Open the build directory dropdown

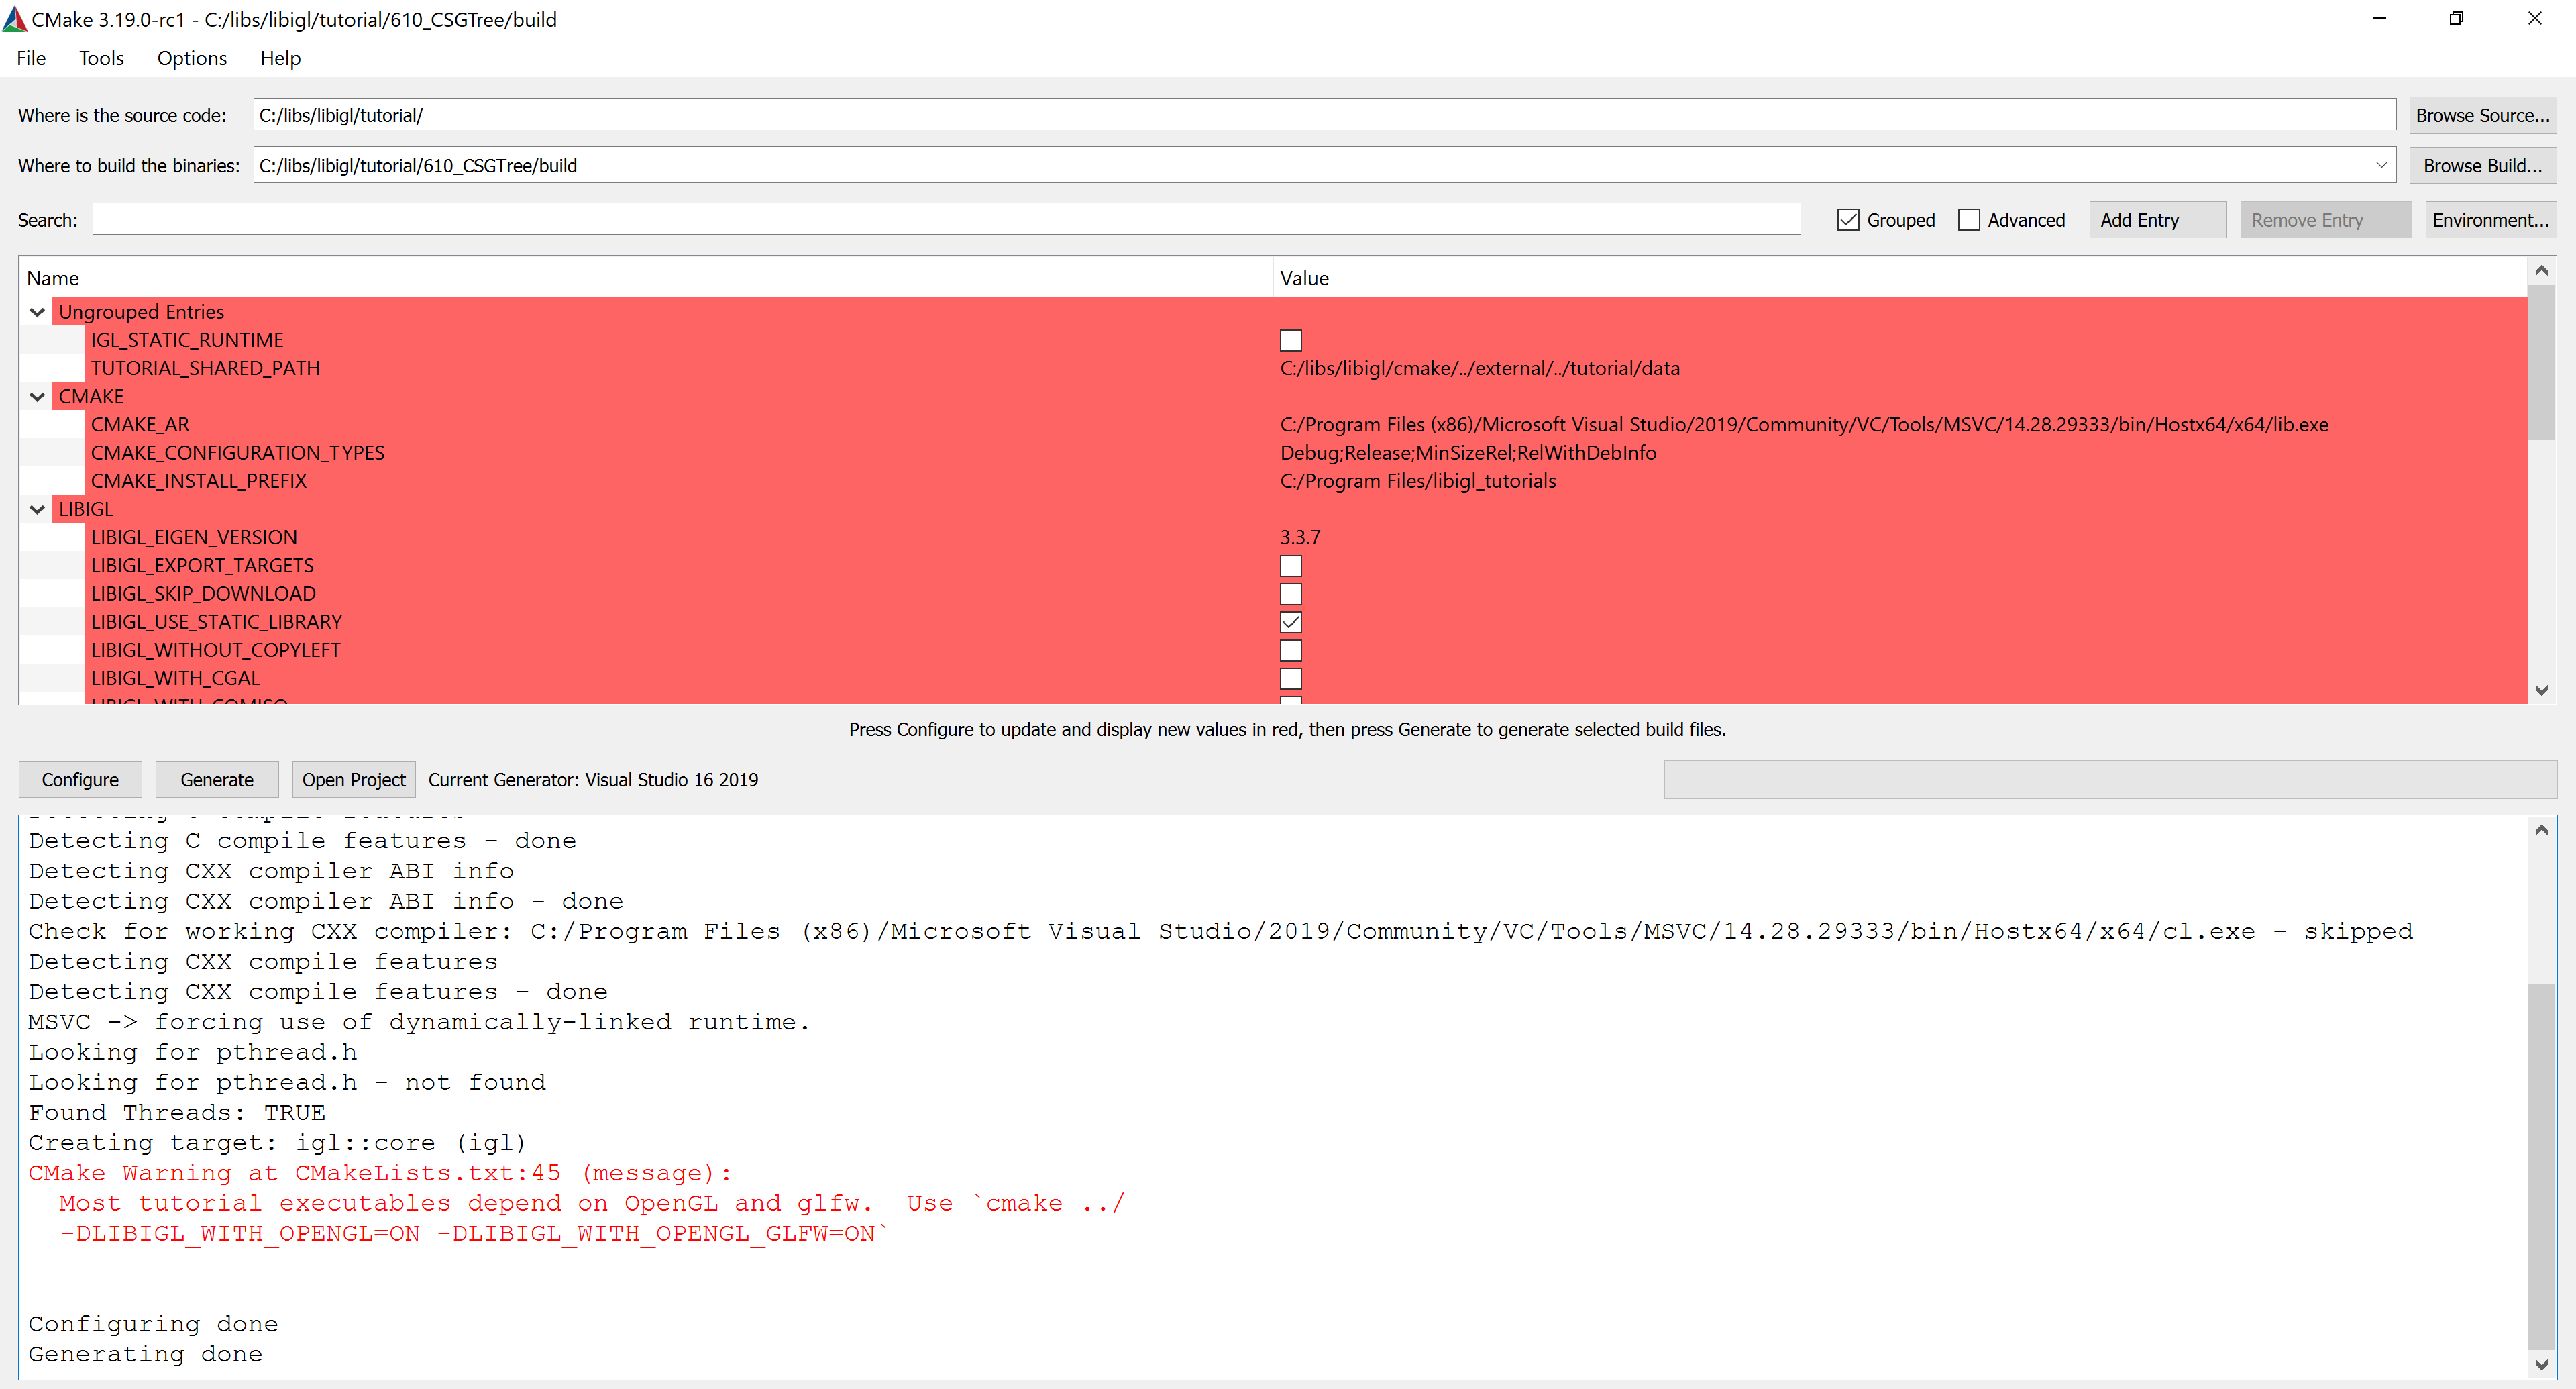click(x=2381, y=164)
